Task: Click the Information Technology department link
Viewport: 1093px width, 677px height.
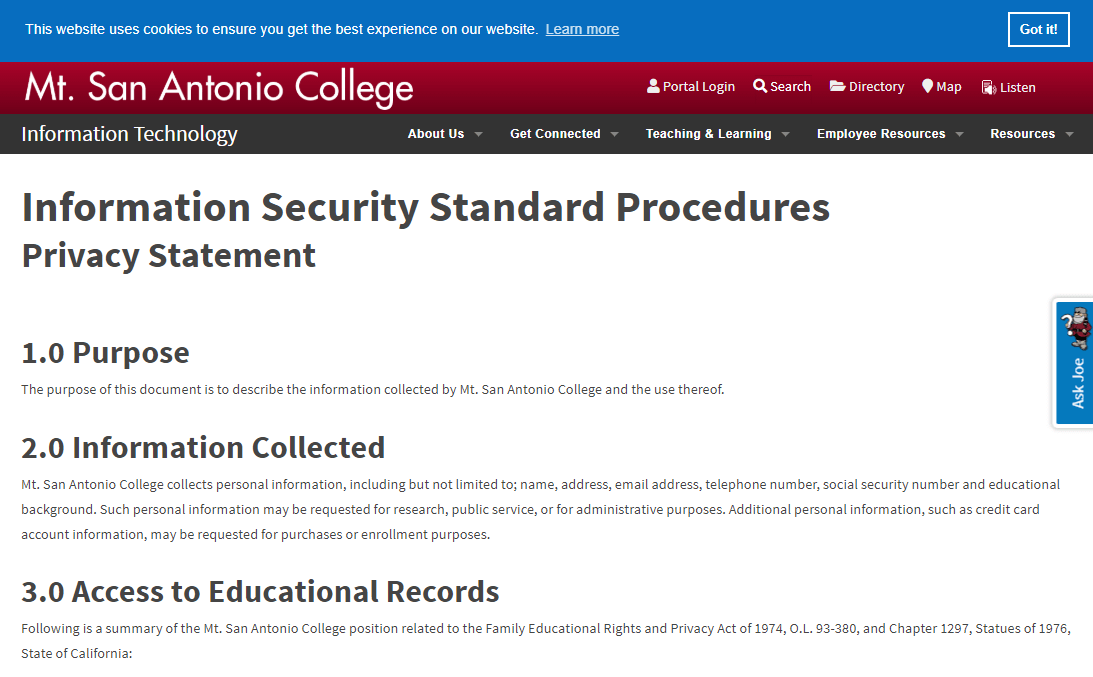Action: [x=129, y=133]
